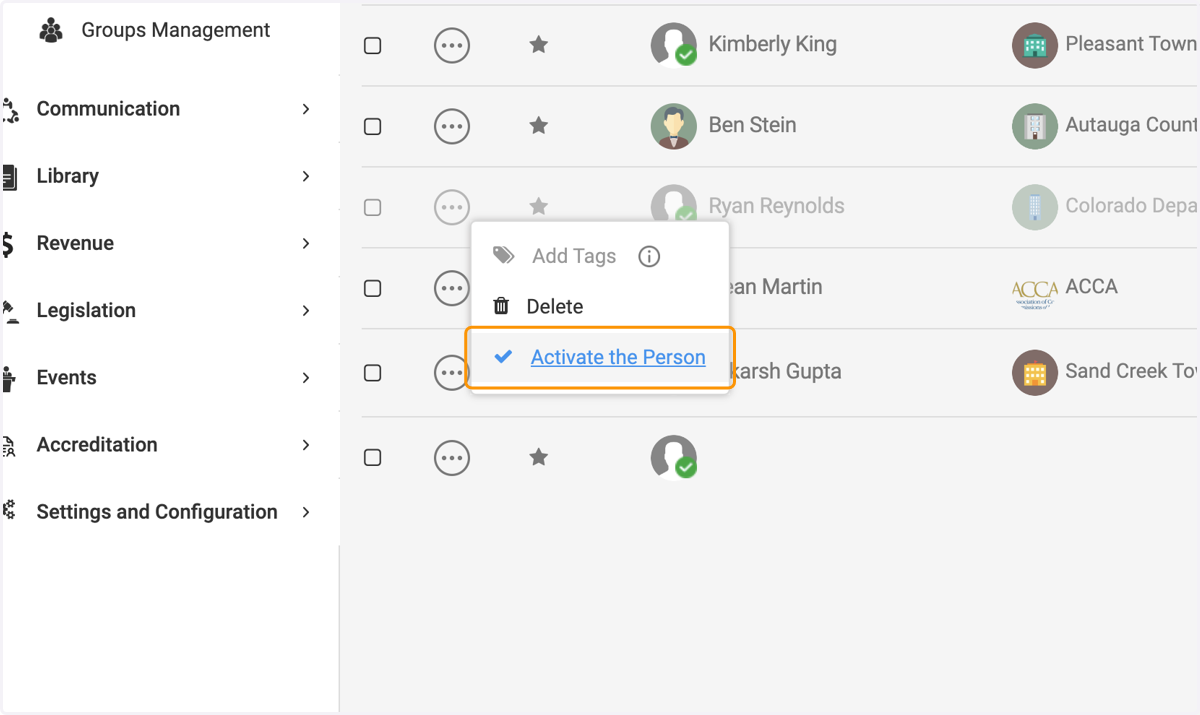
Task: Click the Events podium icon
Action: (9, 379)
